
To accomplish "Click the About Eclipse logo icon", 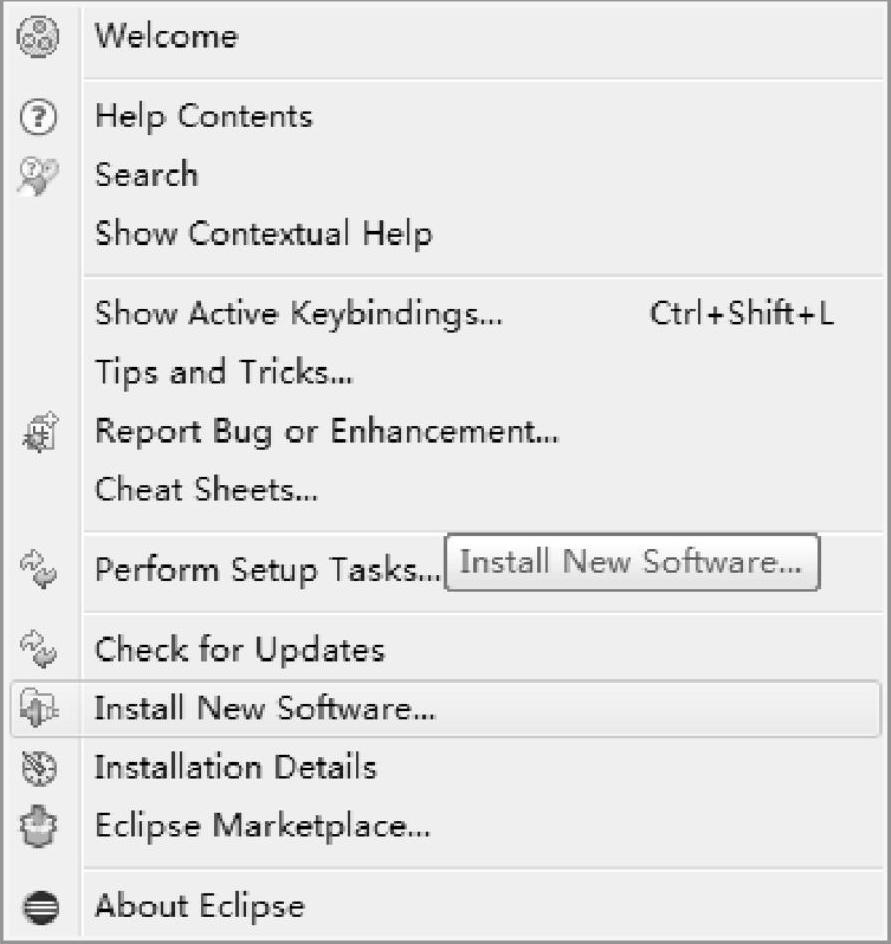I will pos(41,907).
